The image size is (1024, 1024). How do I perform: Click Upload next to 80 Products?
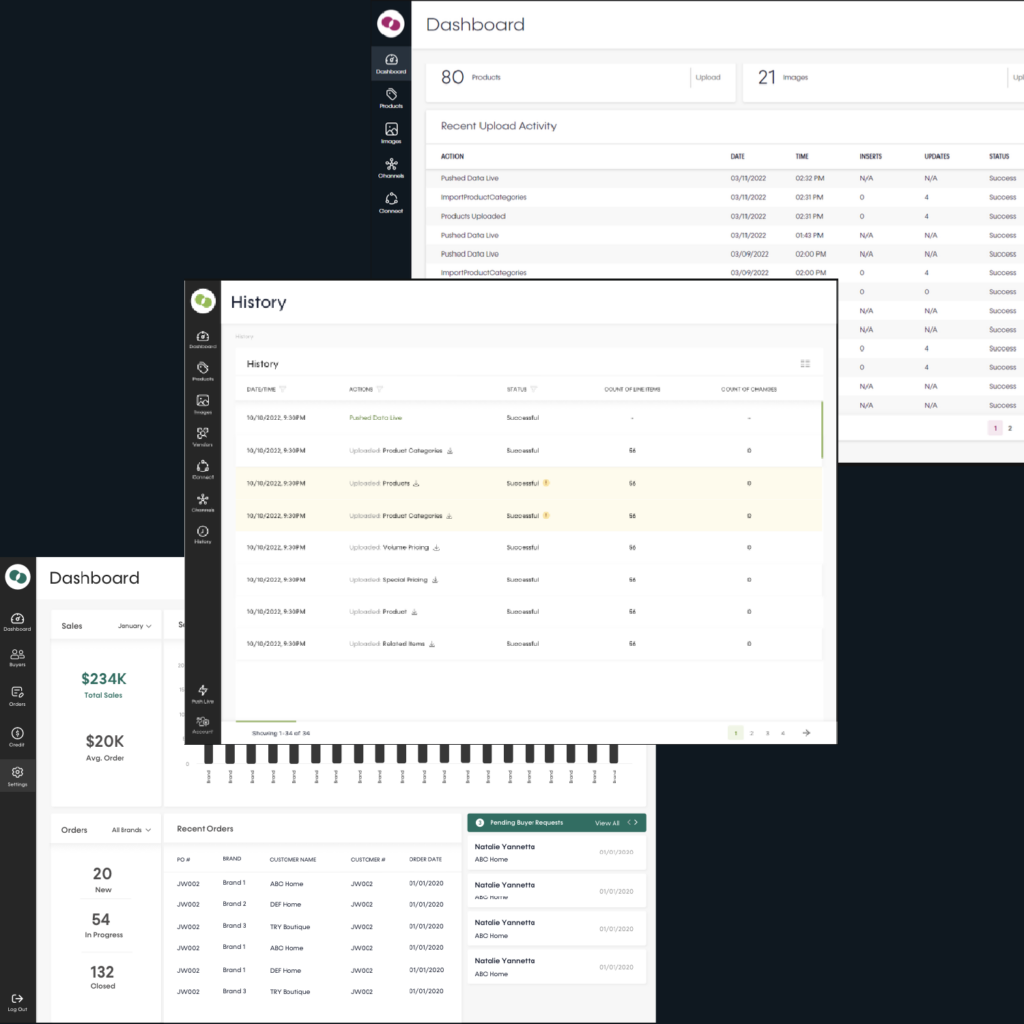[708, 77]
